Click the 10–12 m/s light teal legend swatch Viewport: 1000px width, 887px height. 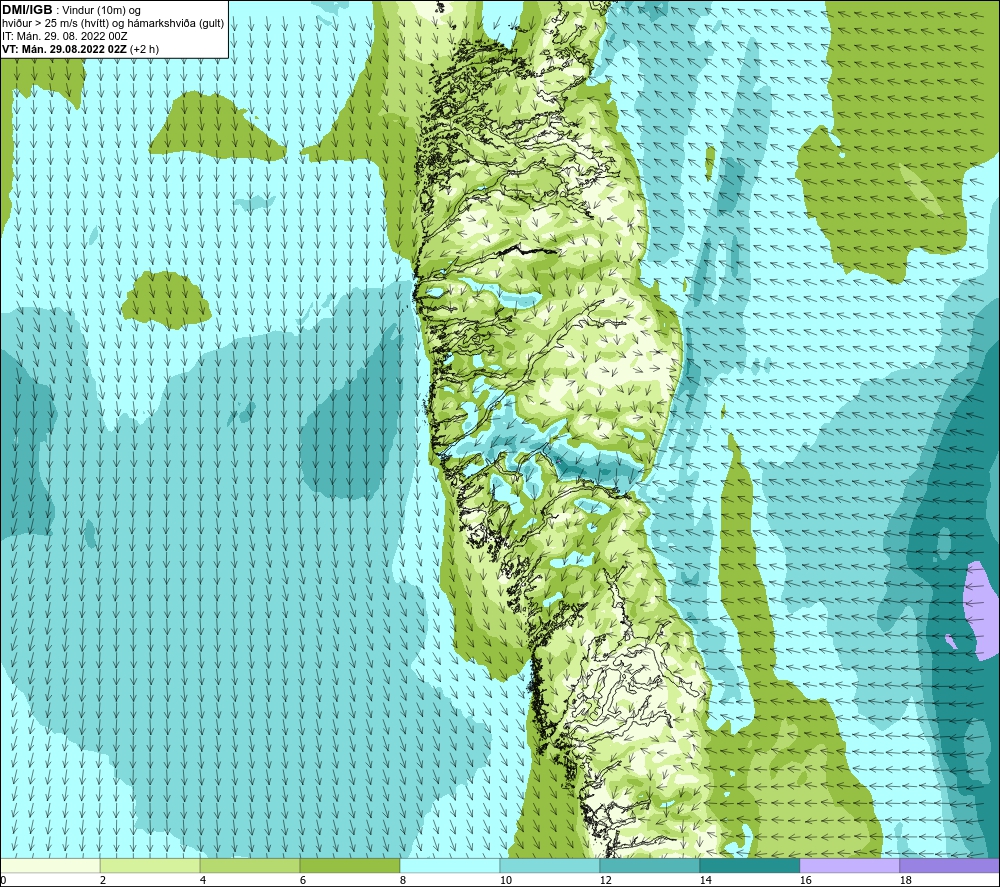pos(550,865)
